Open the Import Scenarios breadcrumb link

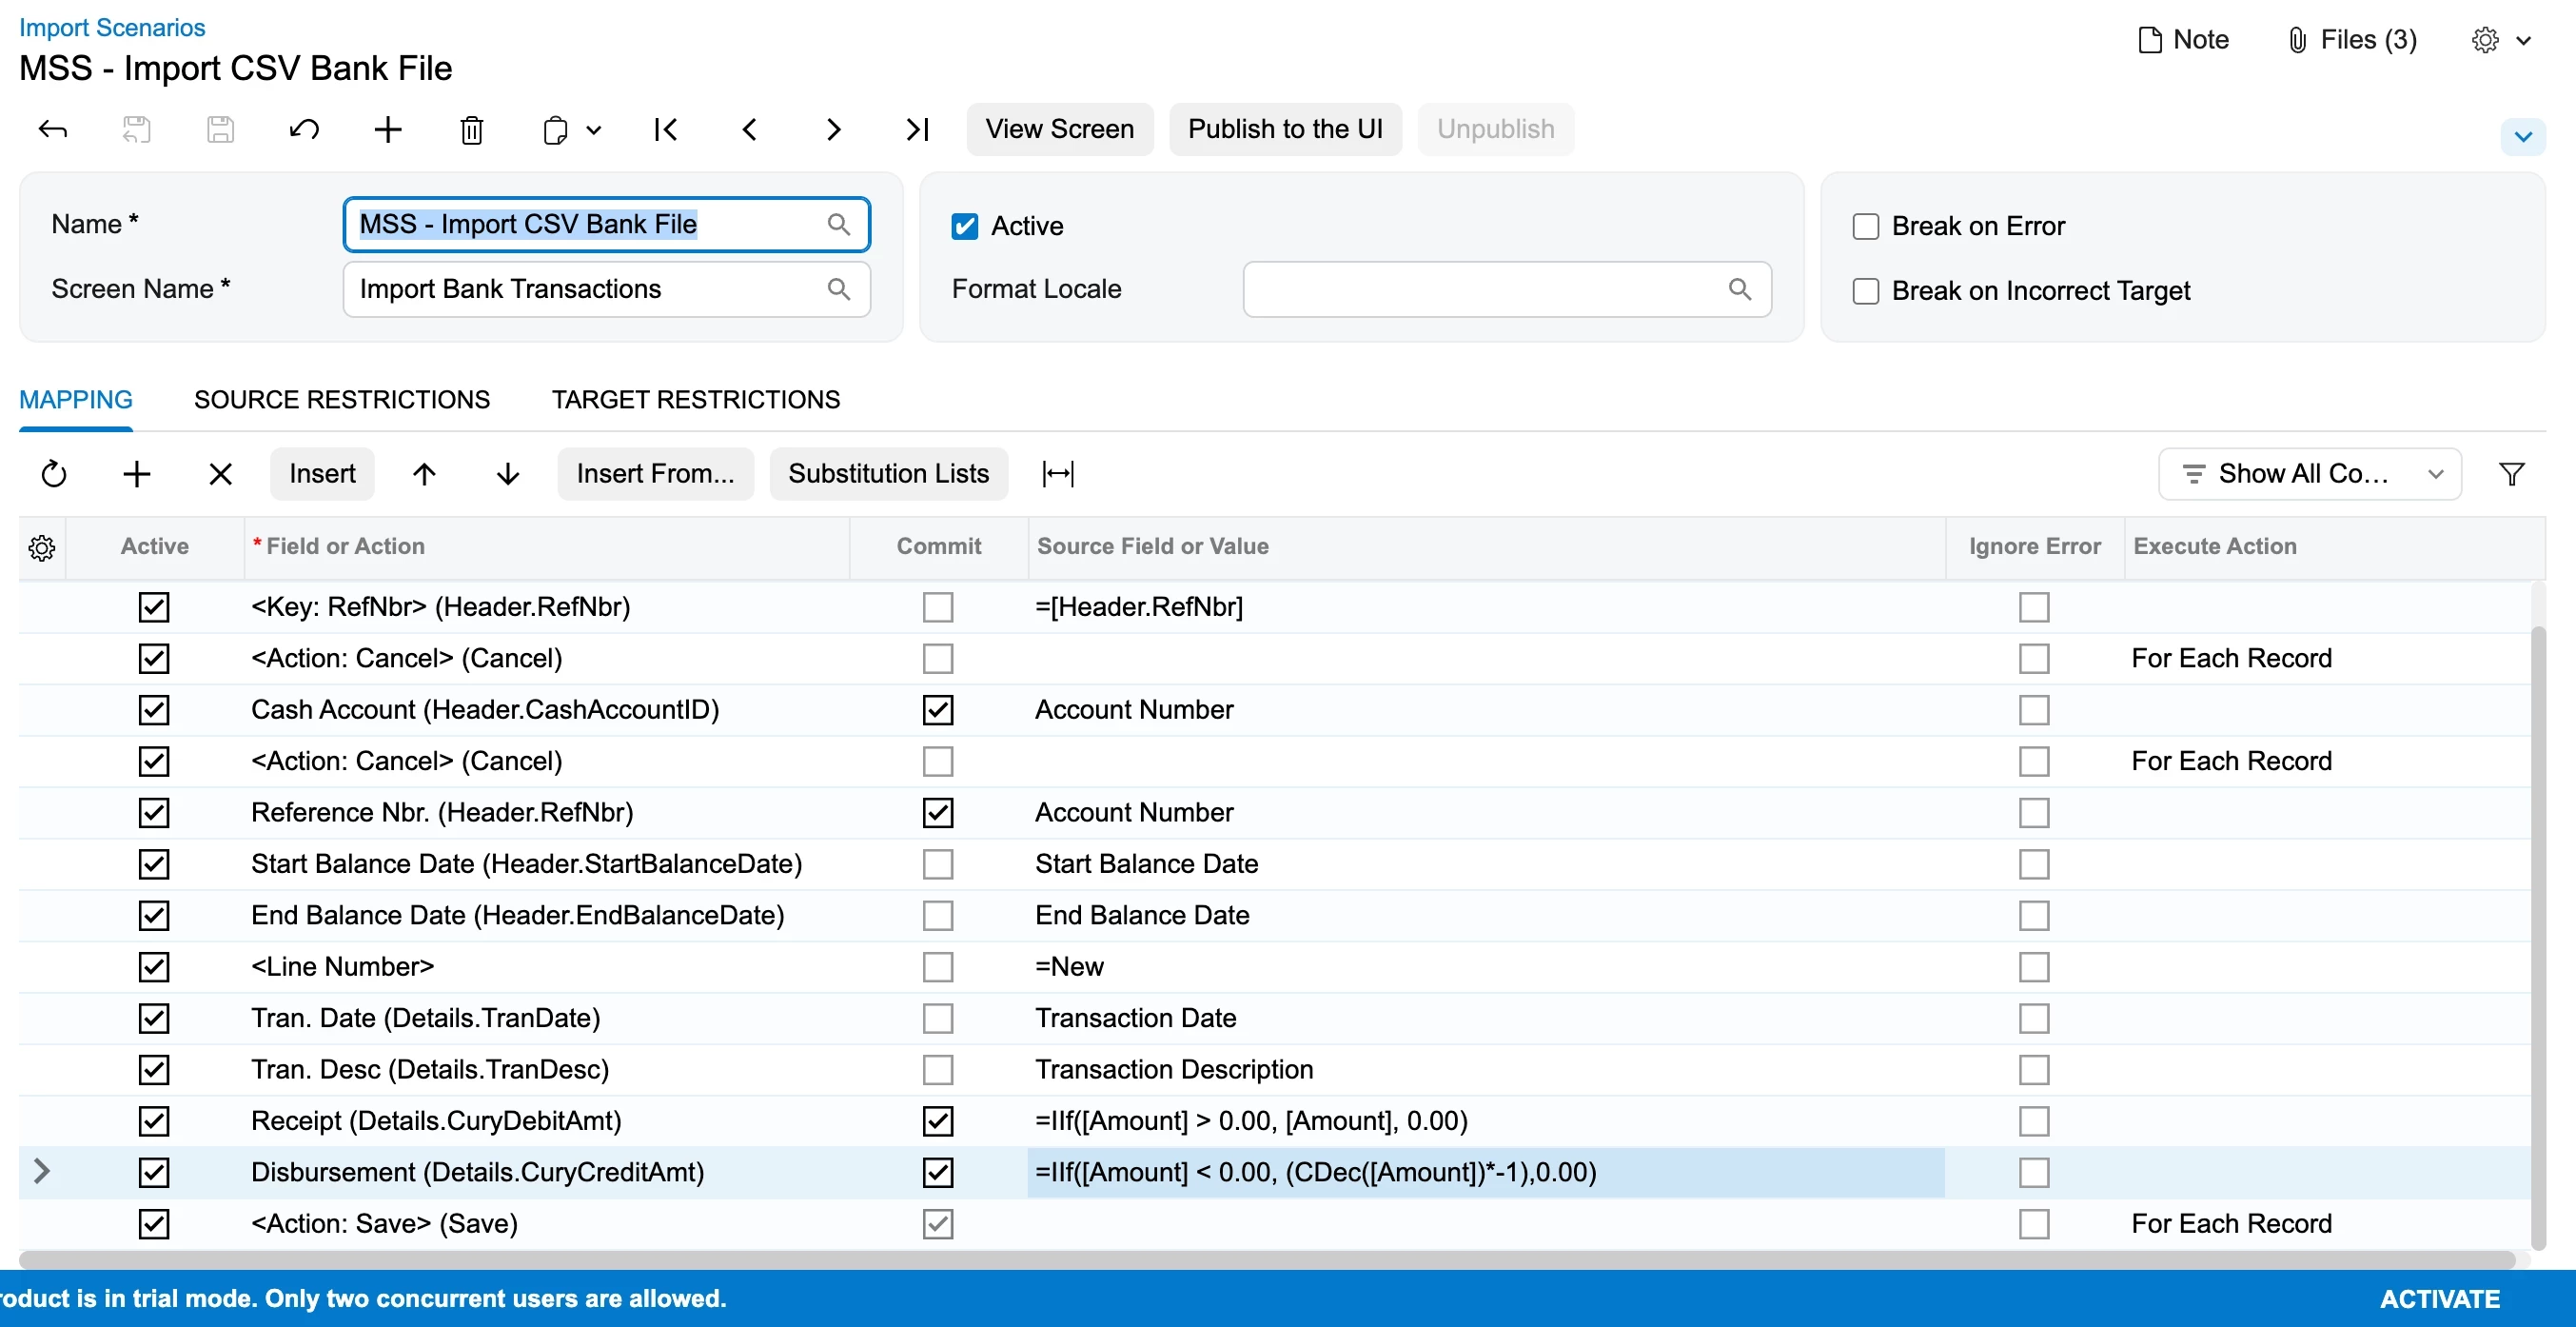pos(112,27)
